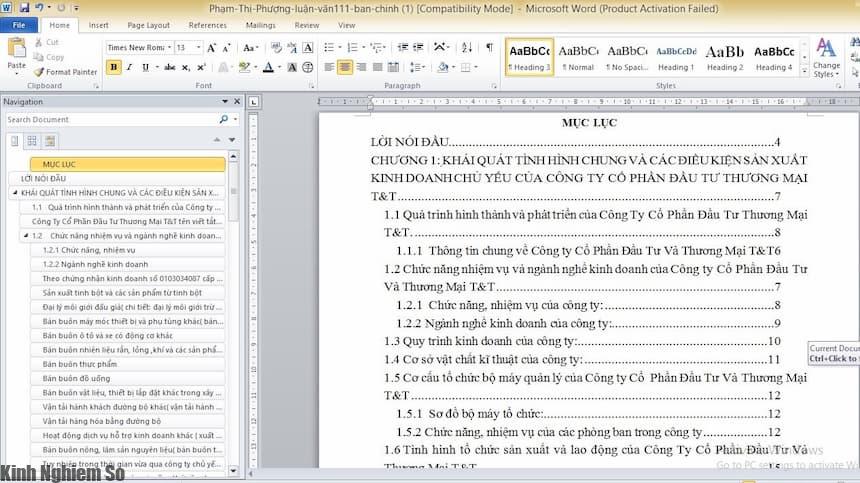Align text right
Image resolution: width=860 pixels, height=483 pixels.
361,67
